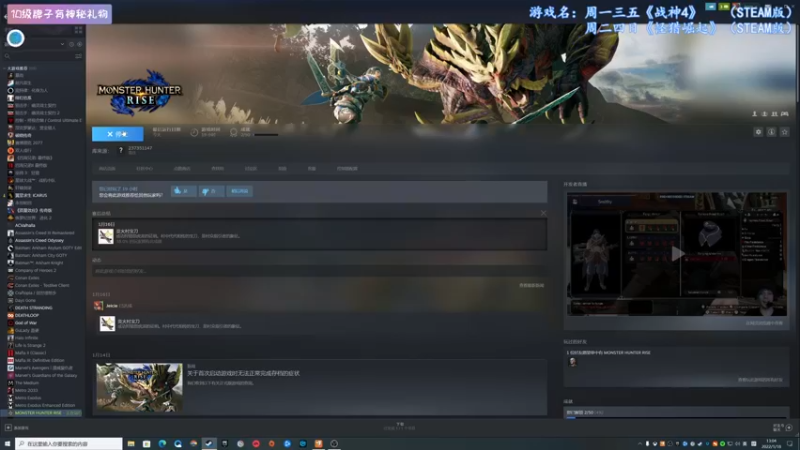Select Assassin's Creed Odyssey in library
800x450 pixels.
[39, 240]
